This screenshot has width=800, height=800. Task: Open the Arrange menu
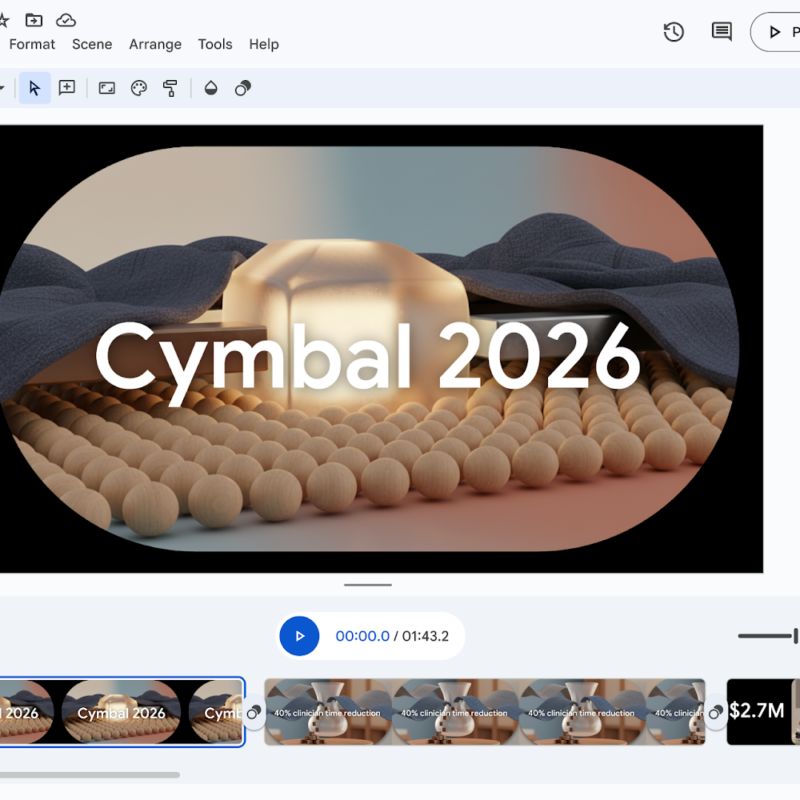tap(155, 44)
